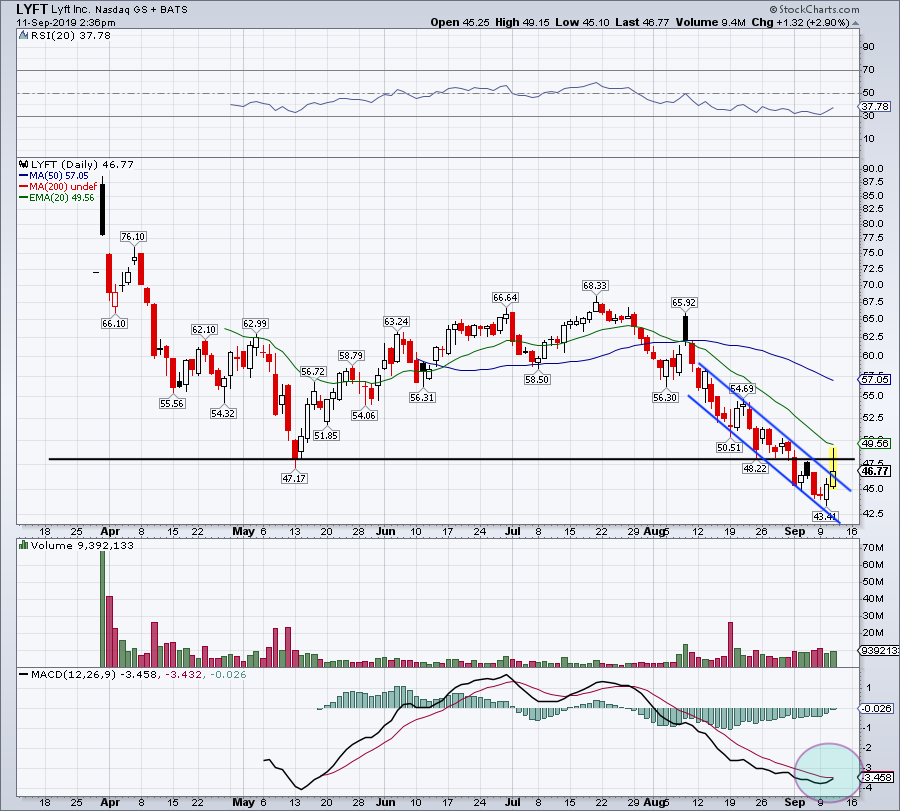
Task: Click the -3.458 MACD axis tag
Action: 877,777
